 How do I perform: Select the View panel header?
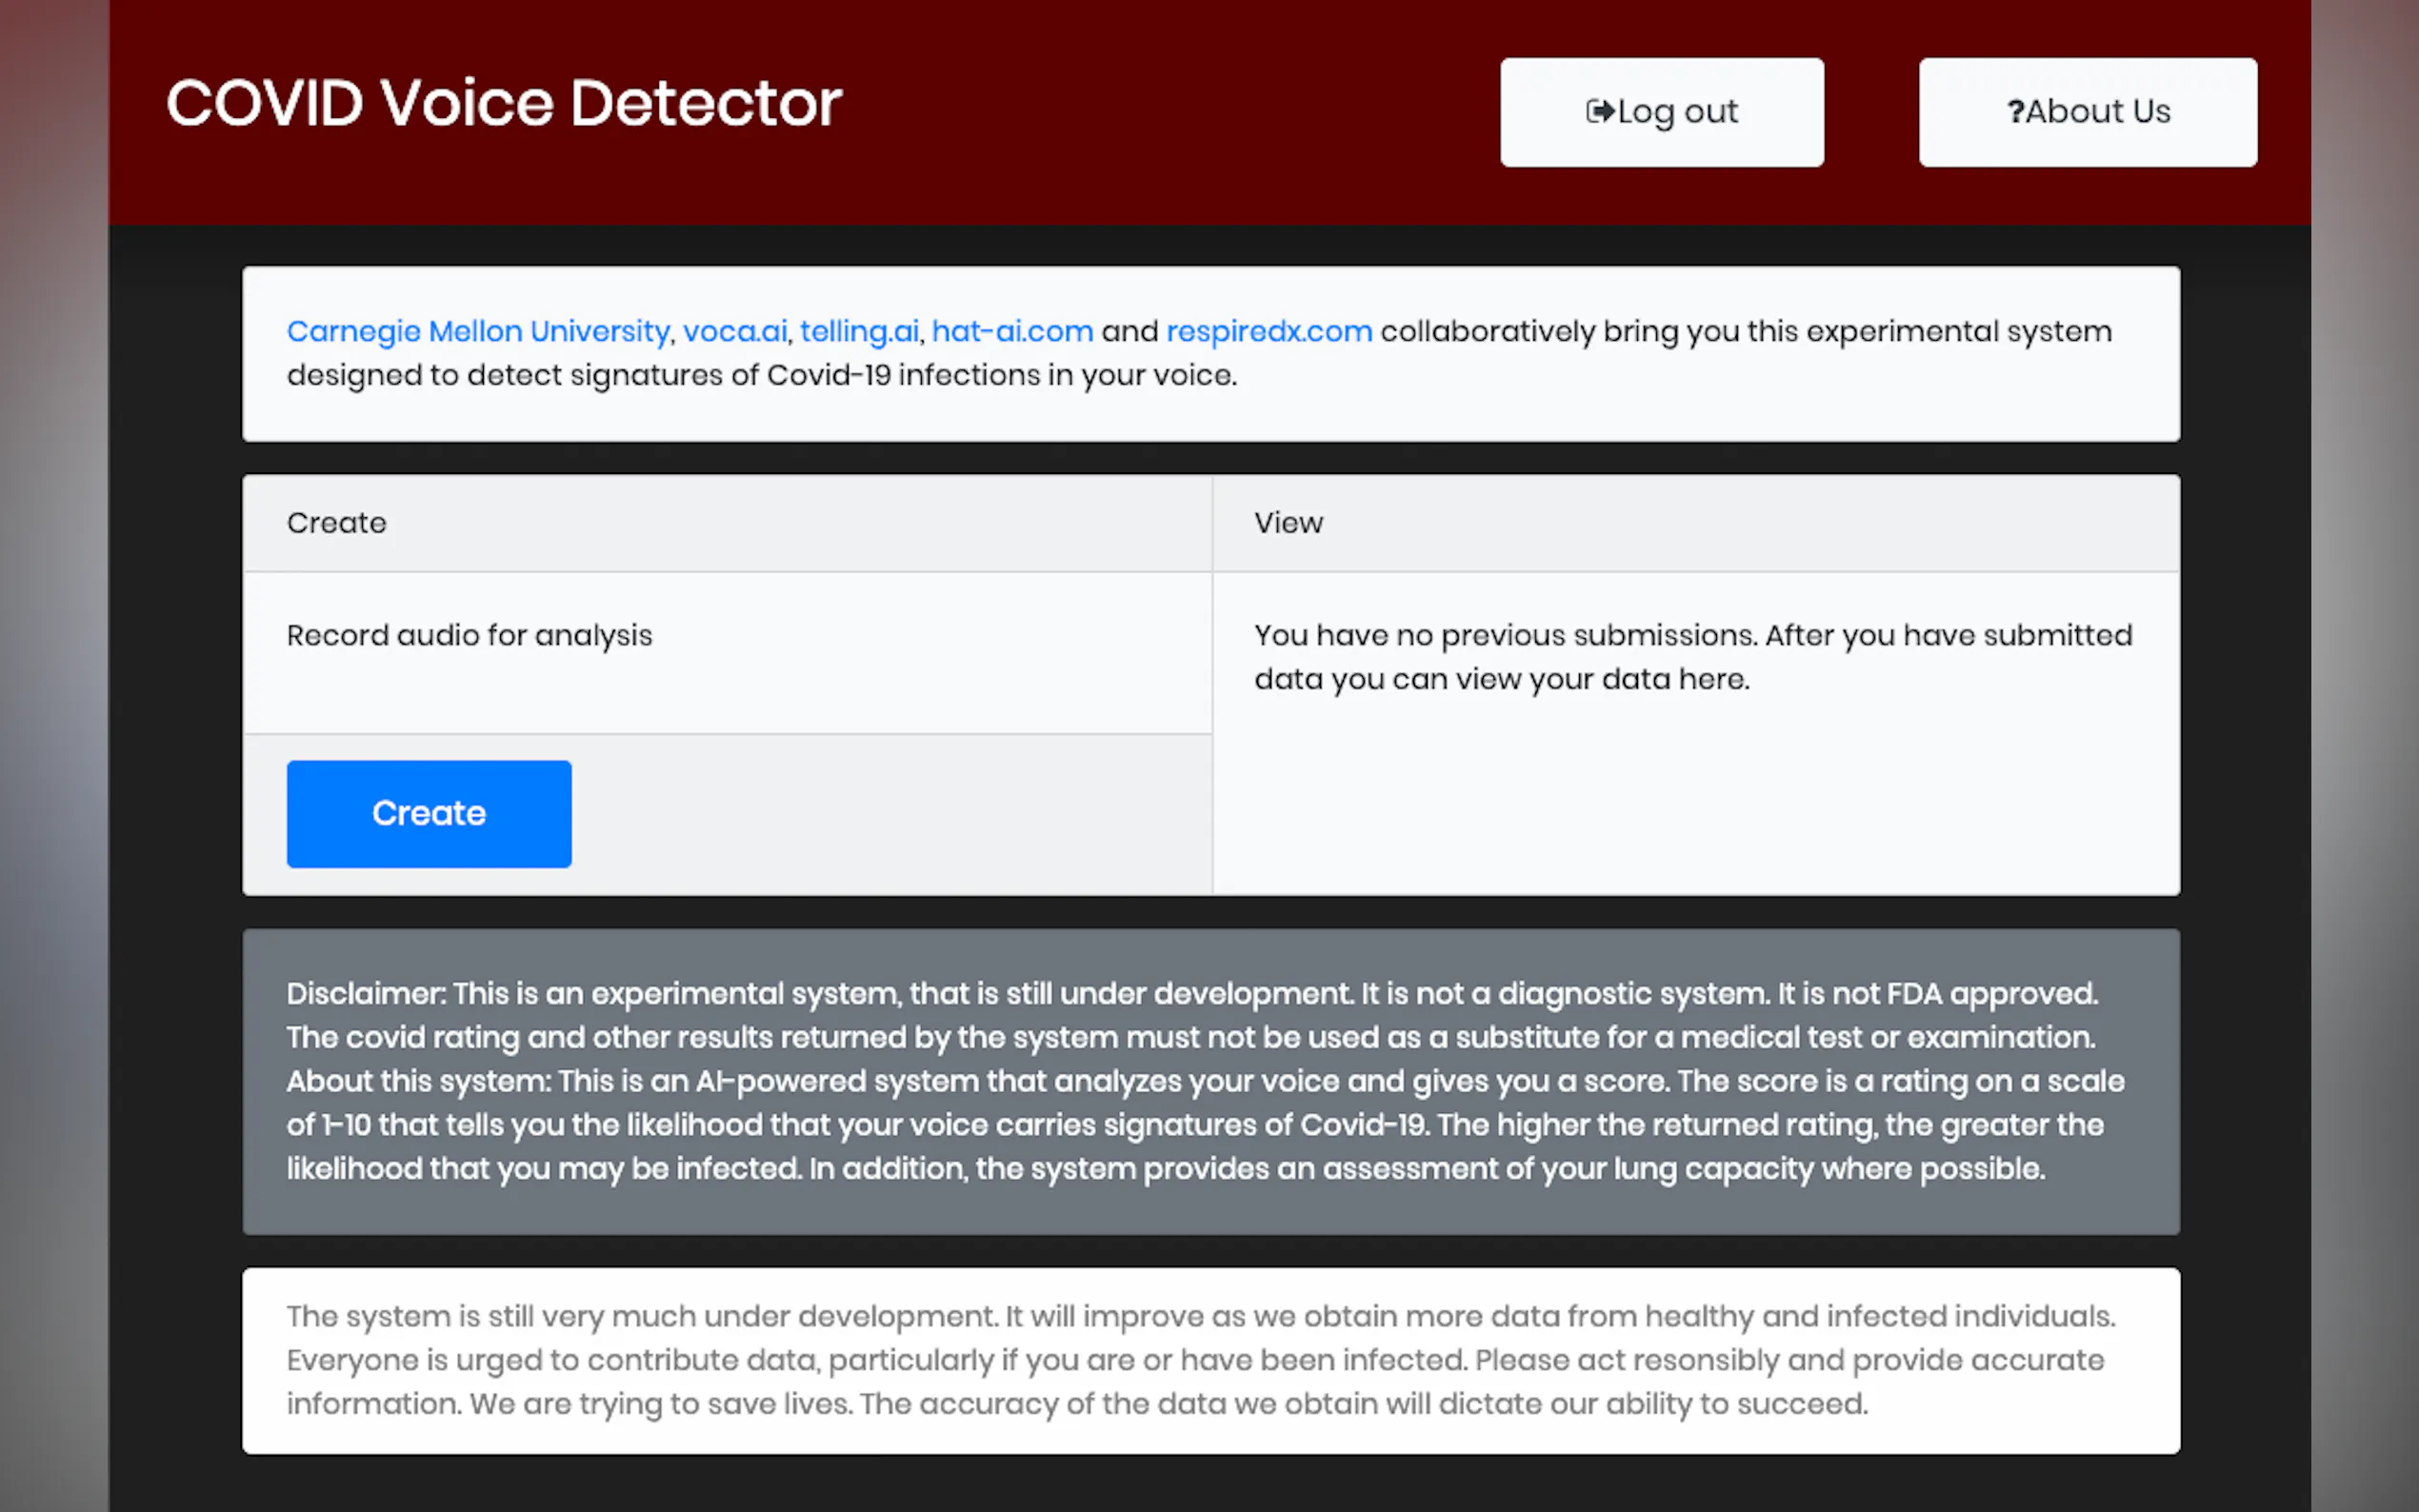click(1288, 523)
